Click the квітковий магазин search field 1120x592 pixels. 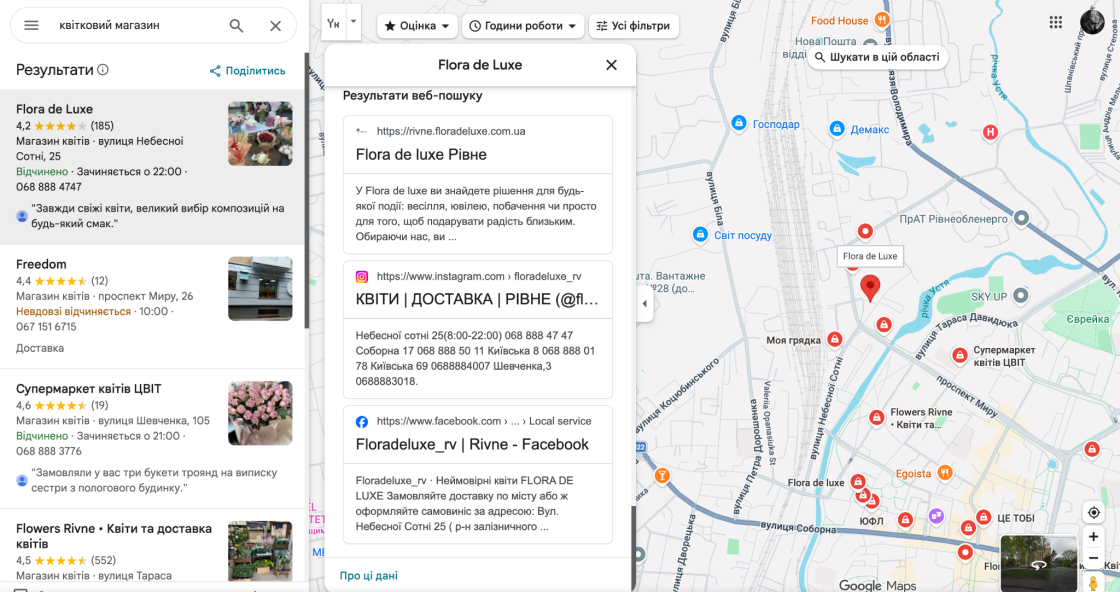click(136, 26)
